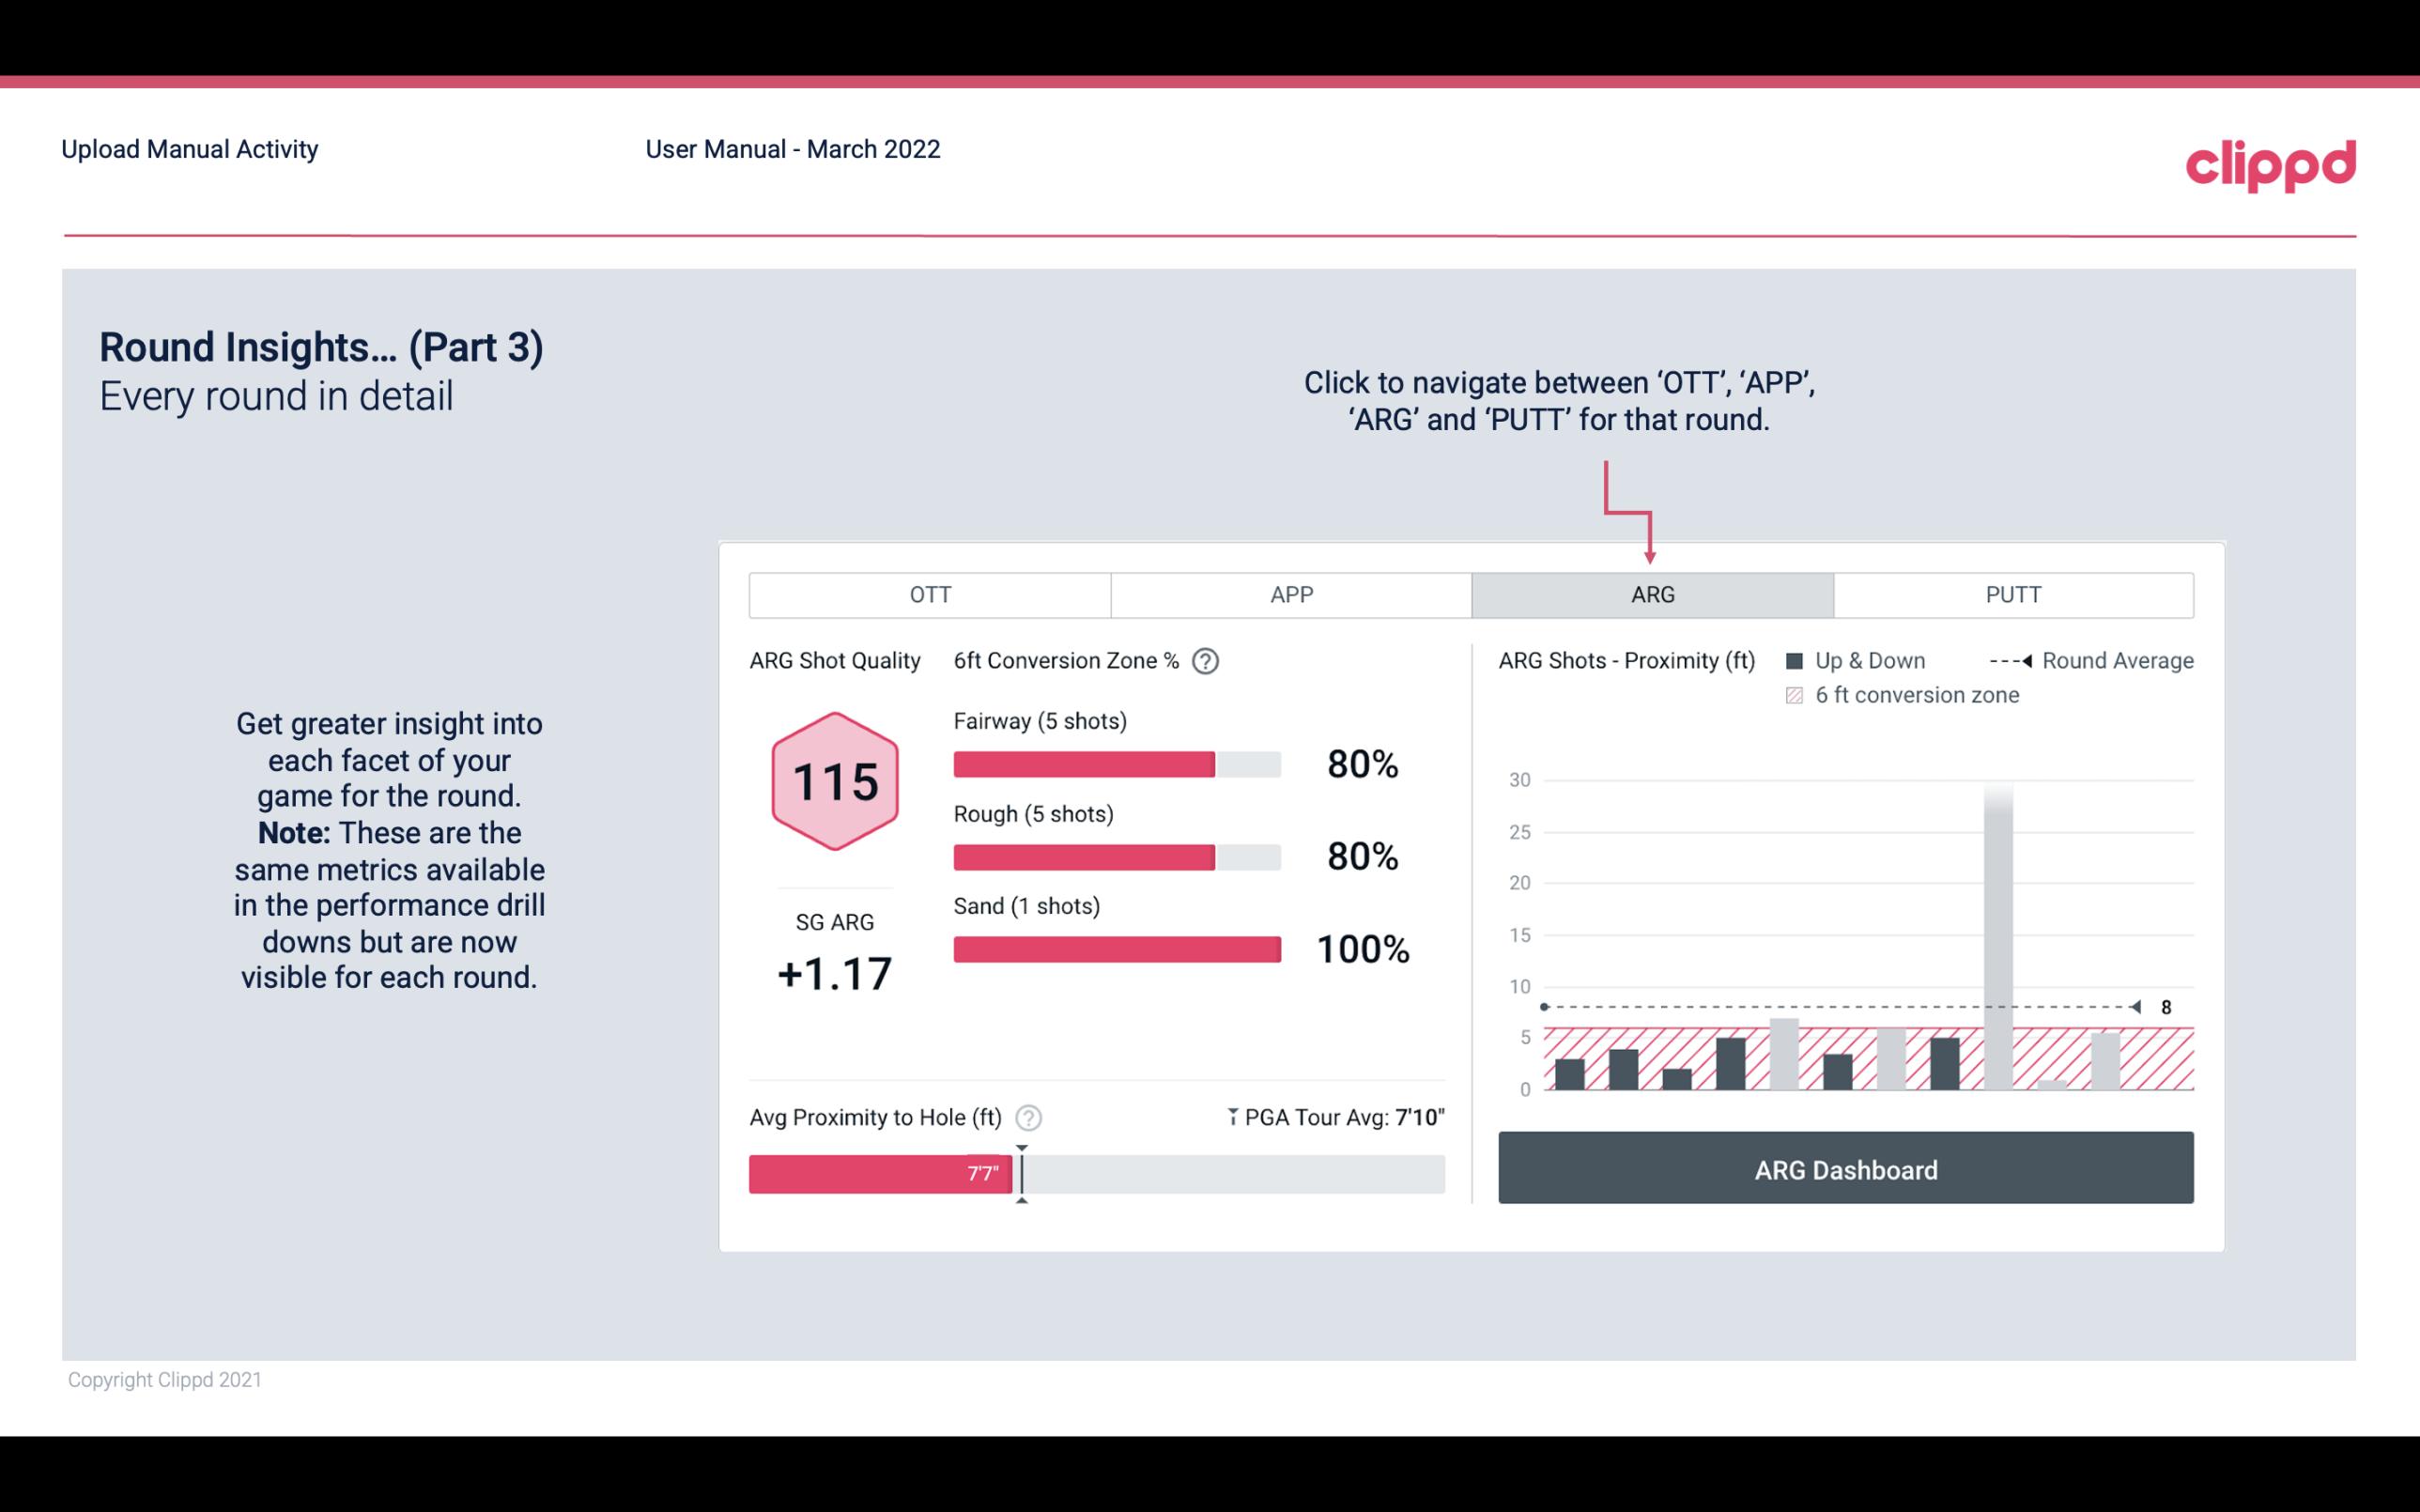Toggle the Up & Down visibility checkbox
The height and width of the screenshot is (1512, 2420).
pyautogui.click(x=1798, y=662)
